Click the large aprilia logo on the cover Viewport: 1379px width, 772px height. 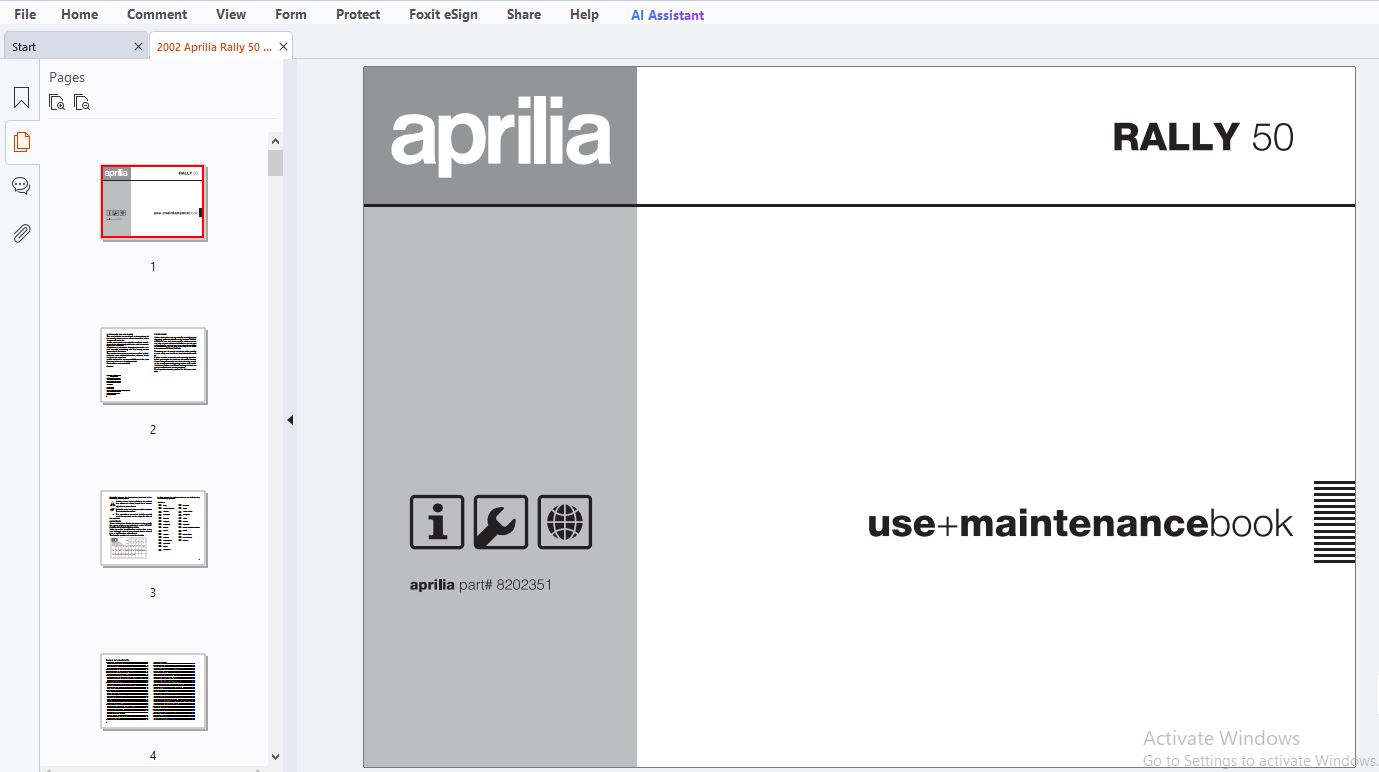pos(500,136)
